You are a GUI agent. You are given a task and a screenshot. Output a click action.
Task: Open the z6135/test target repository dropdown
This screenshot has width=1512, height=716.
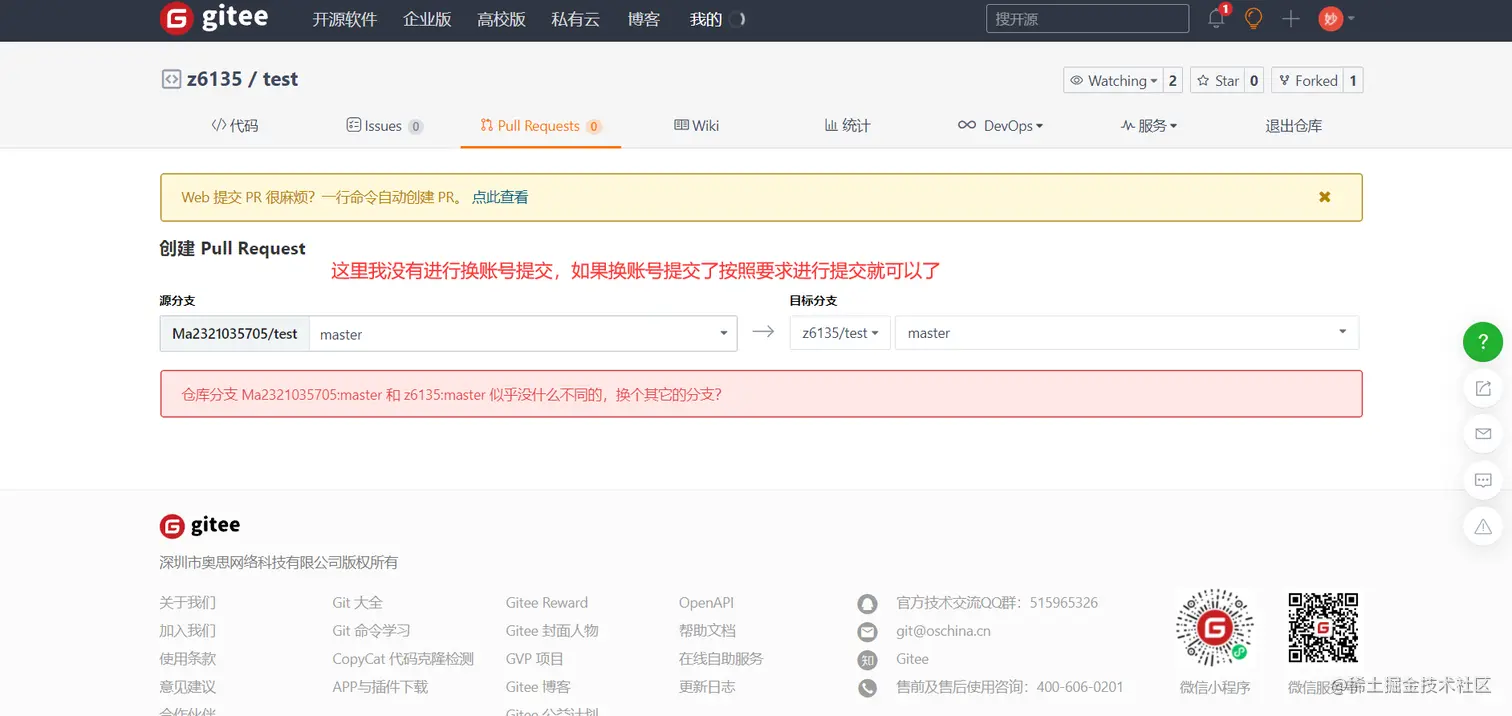840,333
